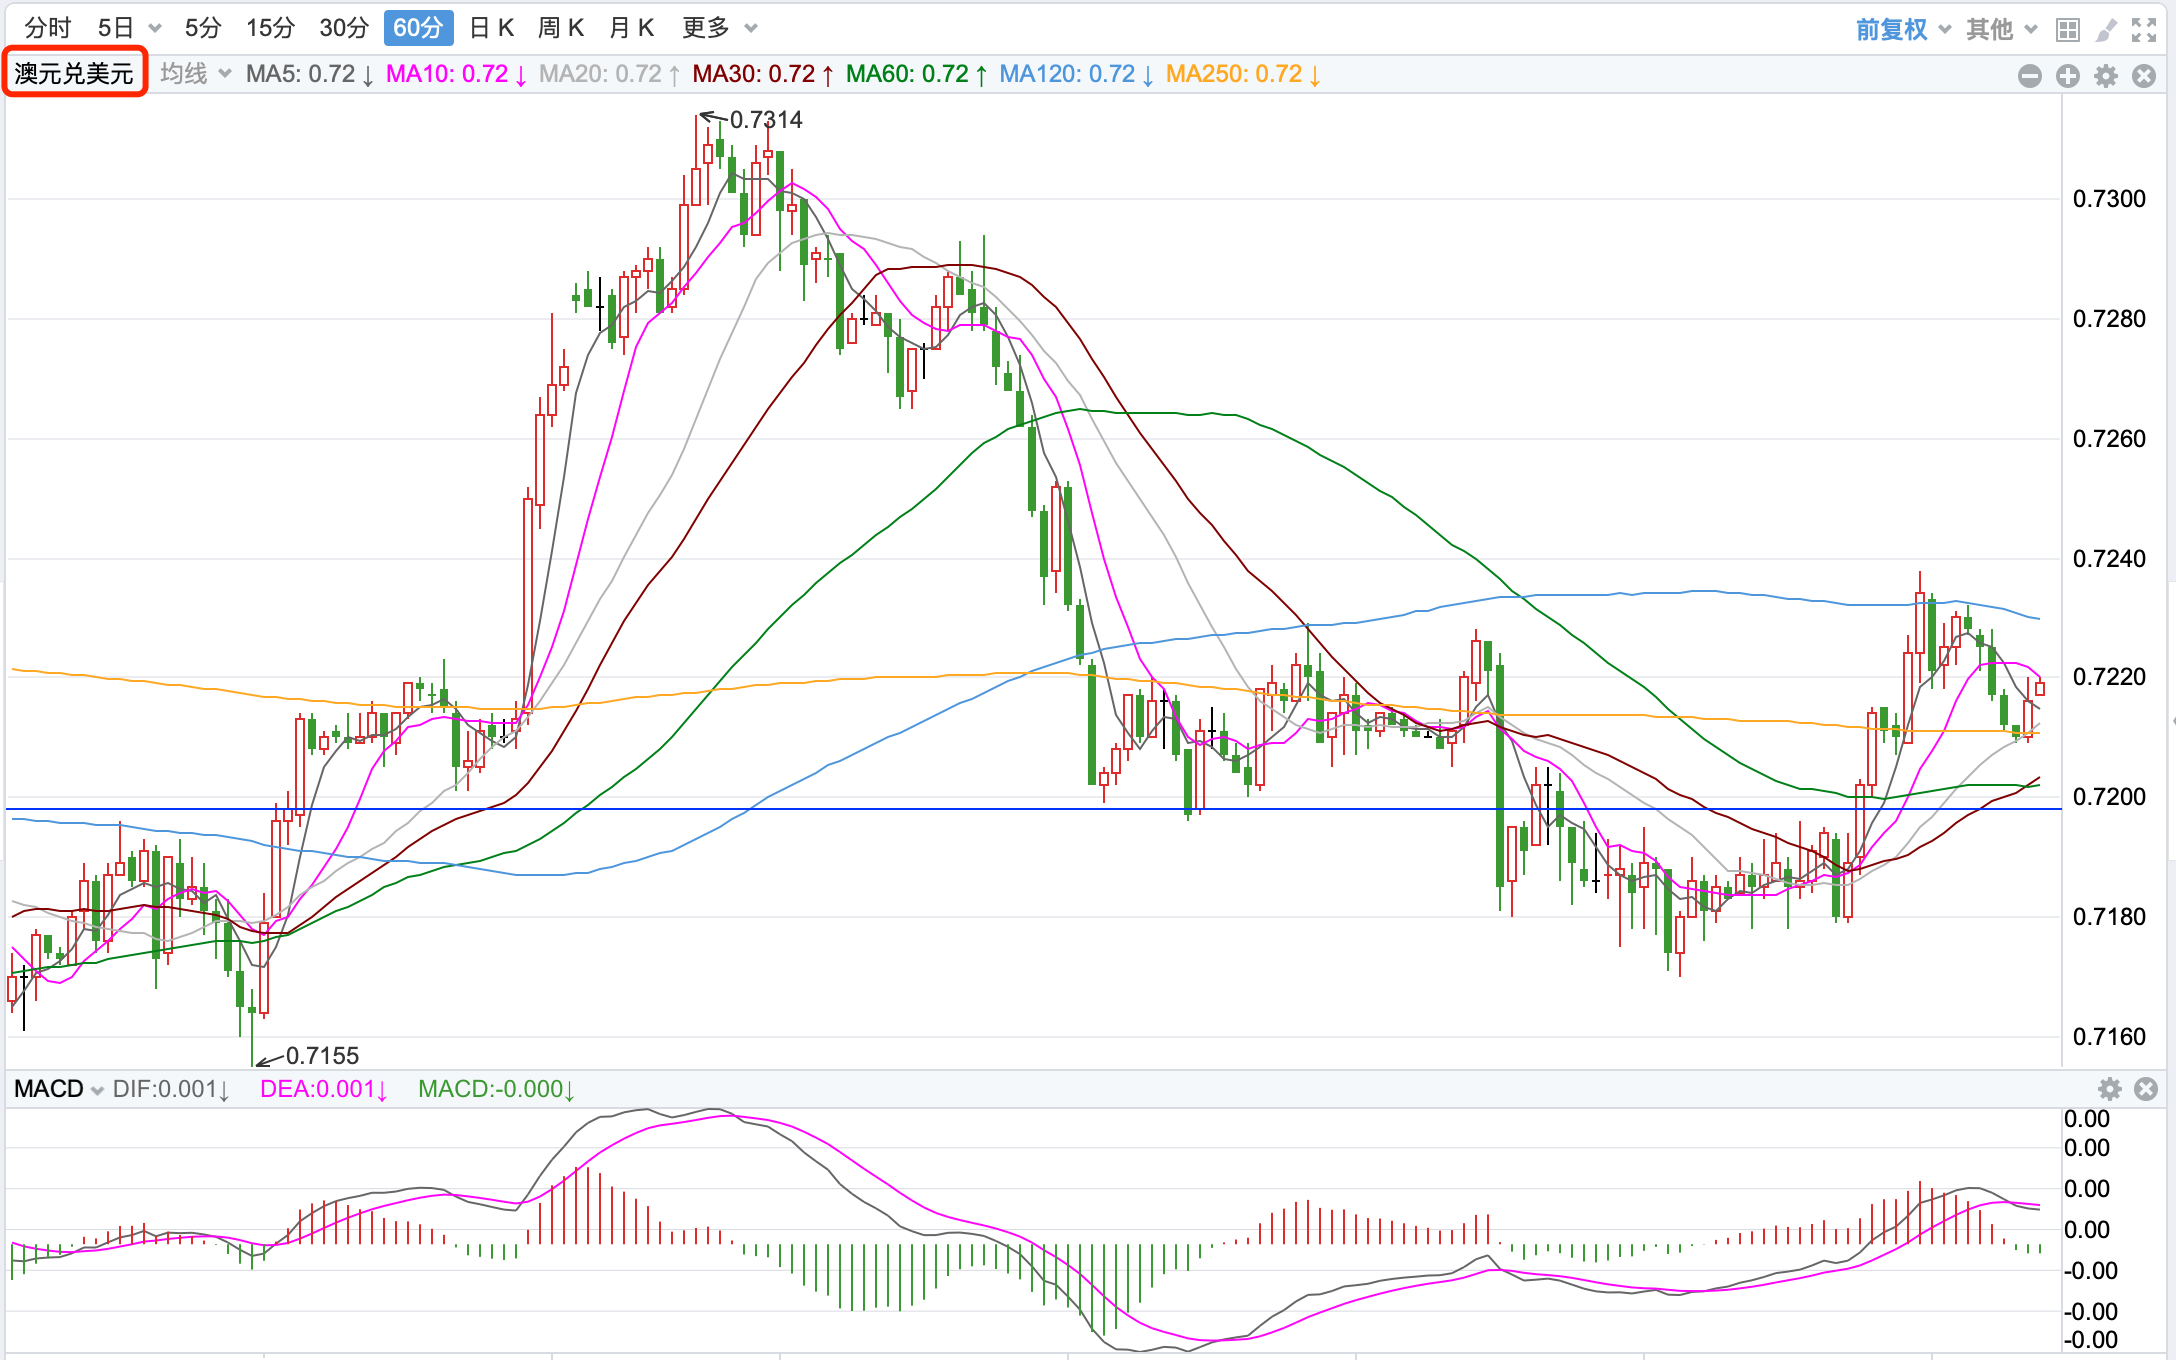Open the MACD indicator selector dropdown
The width and height of the screenshot is (2176, 1360).
59,1089
